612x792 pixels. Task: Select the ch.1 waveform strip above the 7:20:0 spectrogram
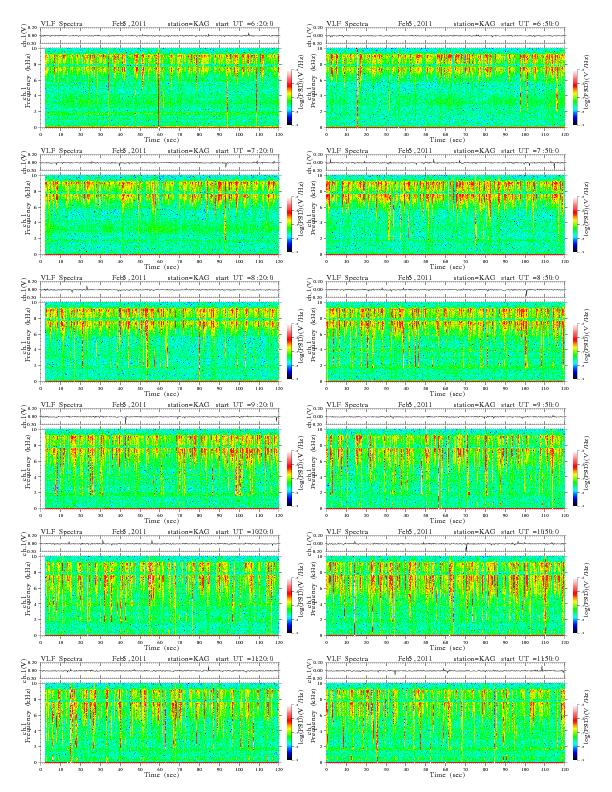160,163
